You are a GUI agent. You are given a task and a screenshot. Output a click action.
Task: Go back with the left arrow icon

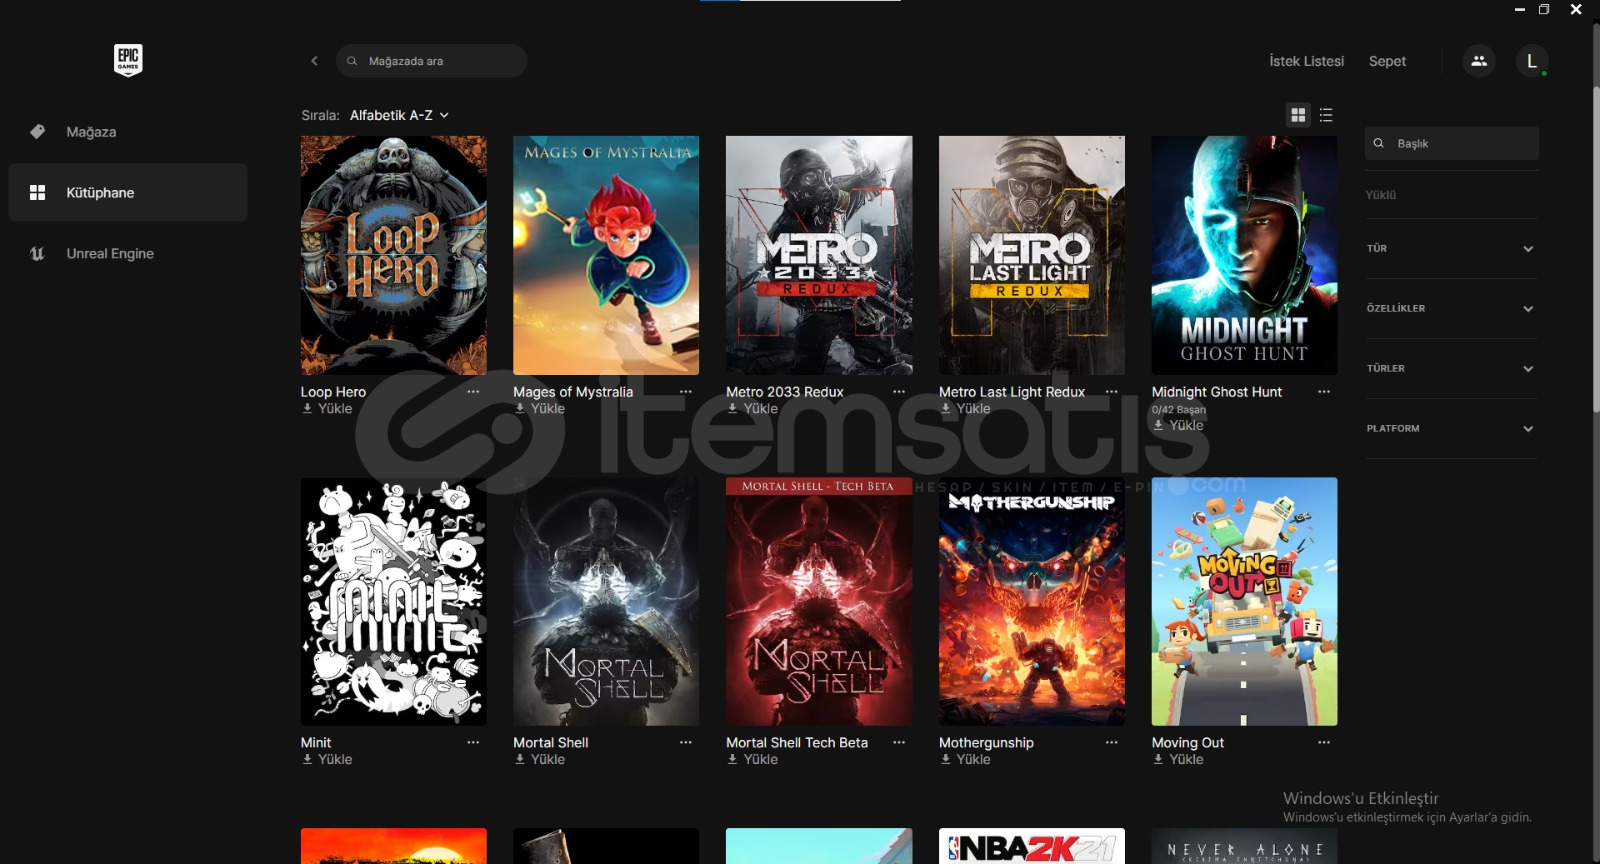(x=314, y=61)
